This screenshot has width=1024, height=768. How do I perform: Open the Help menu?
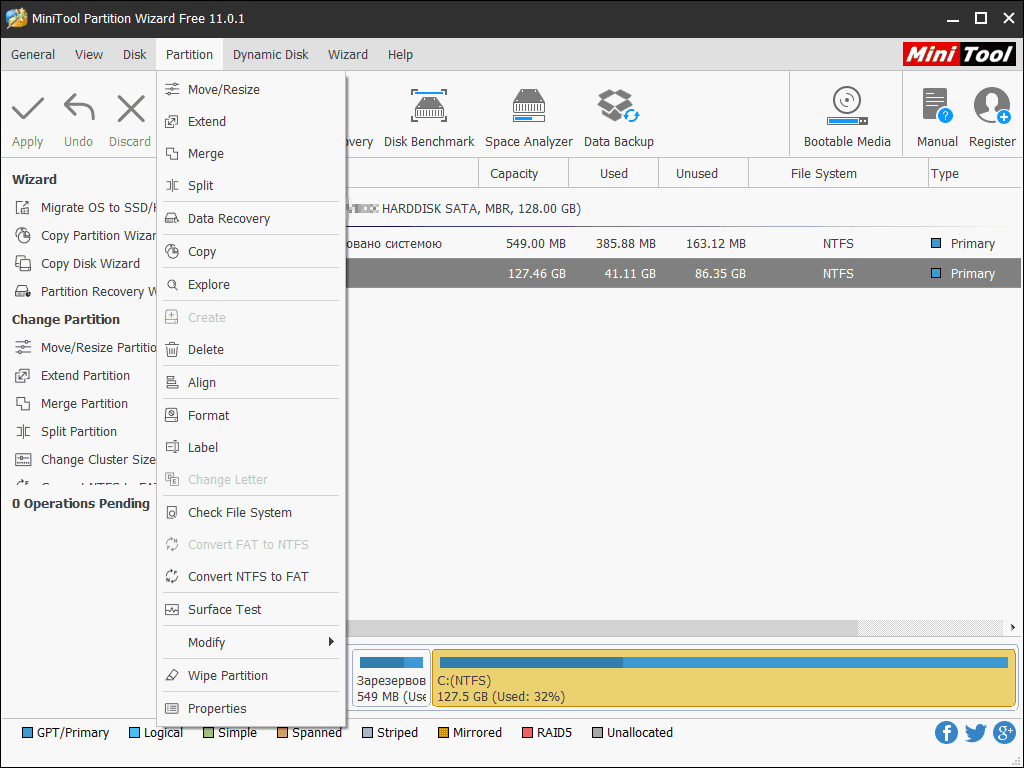[x=400, y=55]
